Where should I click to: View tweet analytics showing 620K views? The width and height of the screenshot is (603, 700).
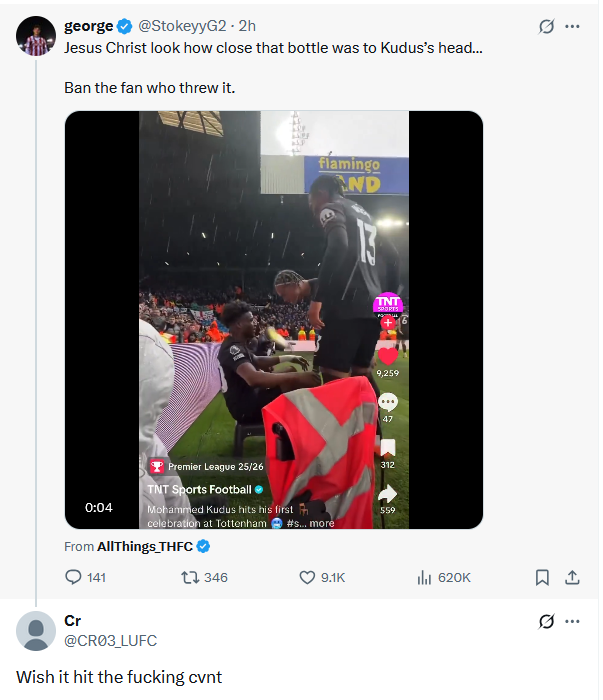tap(424, 577)
